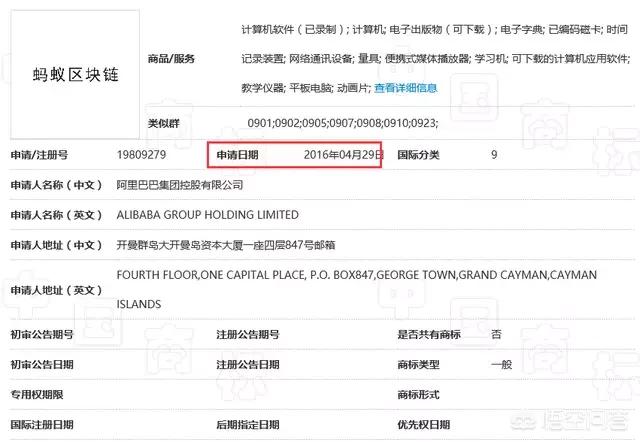This screenshot has width=640, height=442.
Task: Click the 国际注册日期 label
Action: (x=42, y=424)
